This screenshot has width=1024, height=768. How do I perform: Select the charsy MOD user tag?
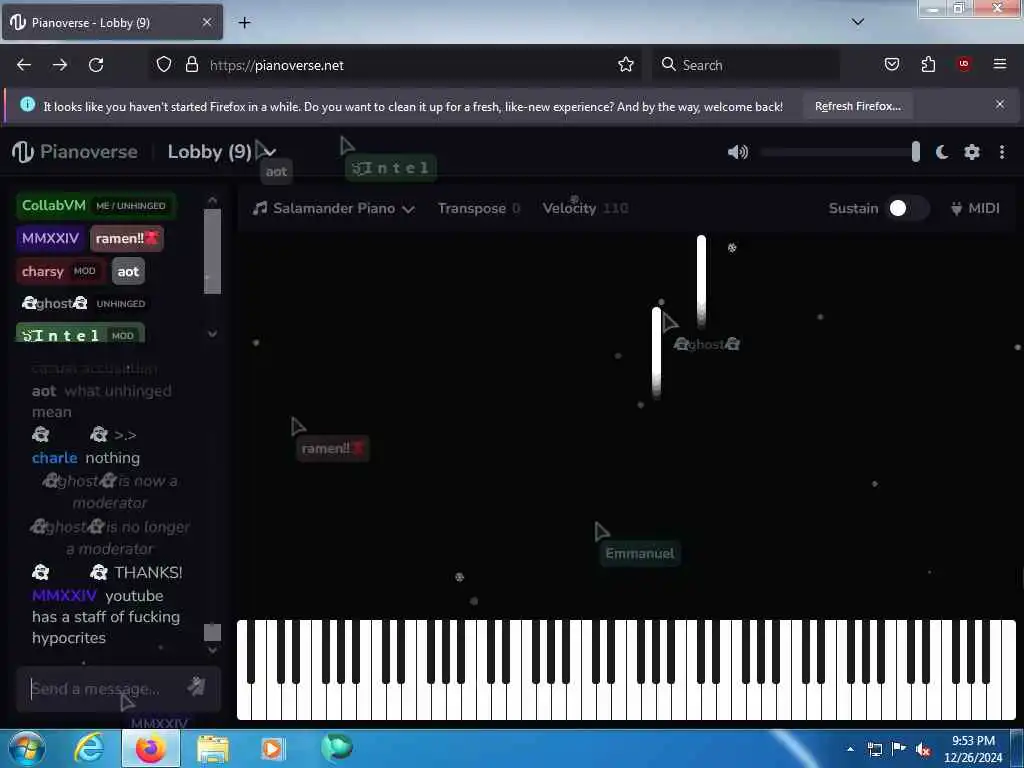coord(60,271)
